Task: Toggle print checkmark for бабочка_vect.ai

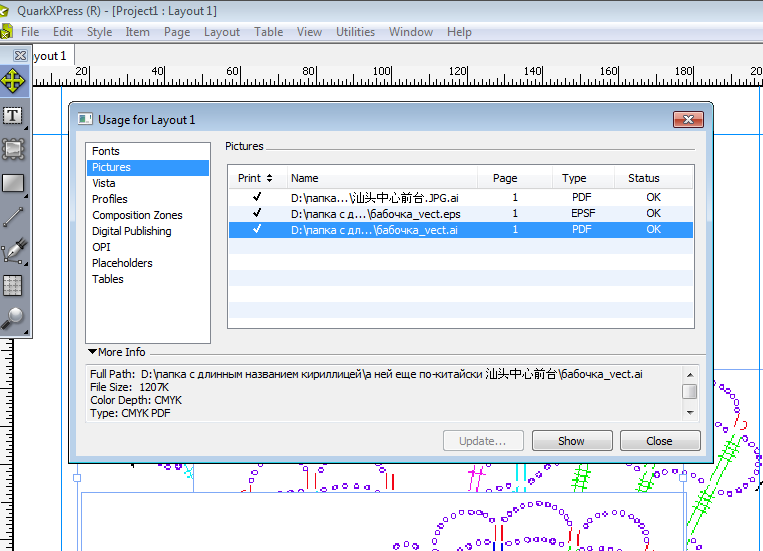Action: [257, 229]
